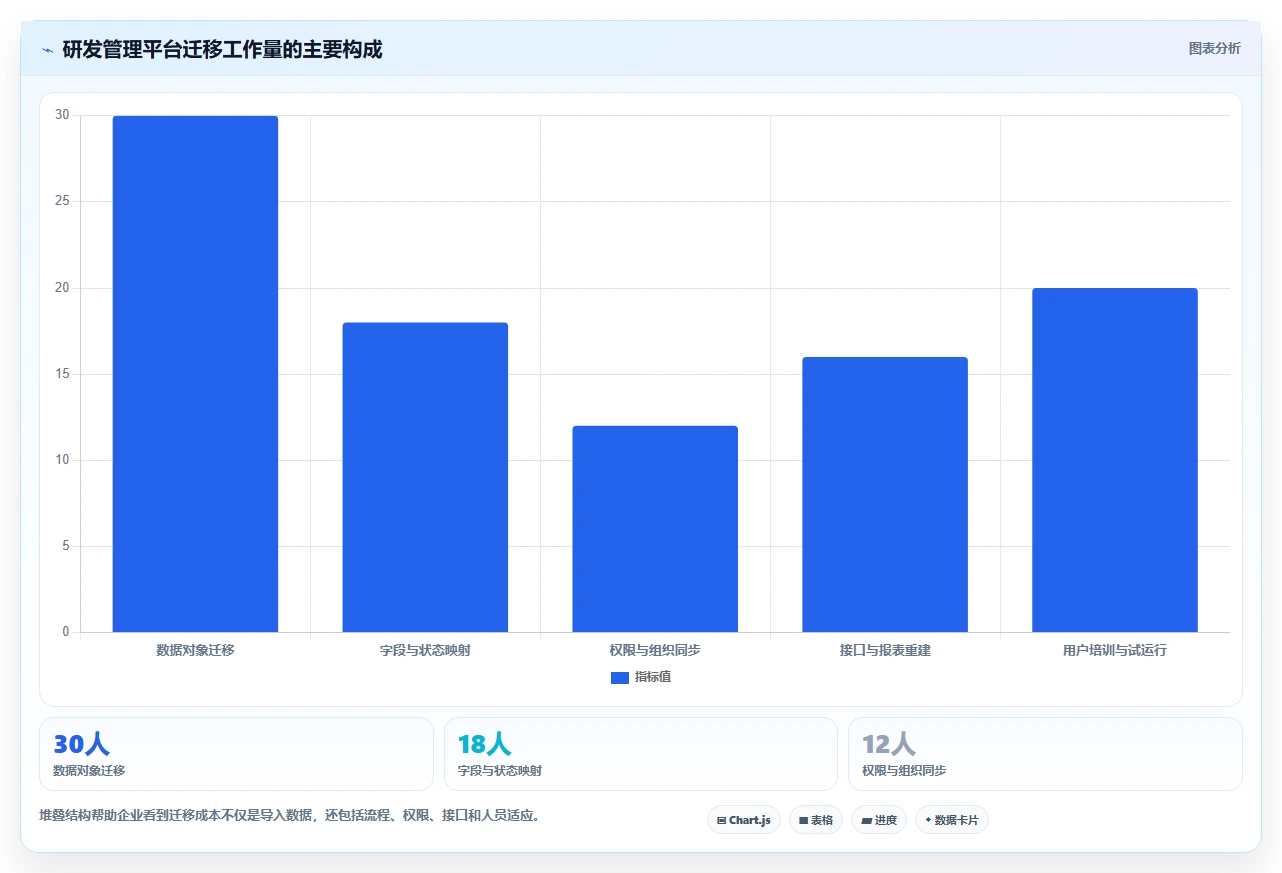Screen dimensions: 1282x873
Task: Click the y-axis value 30
Action: 62,115
